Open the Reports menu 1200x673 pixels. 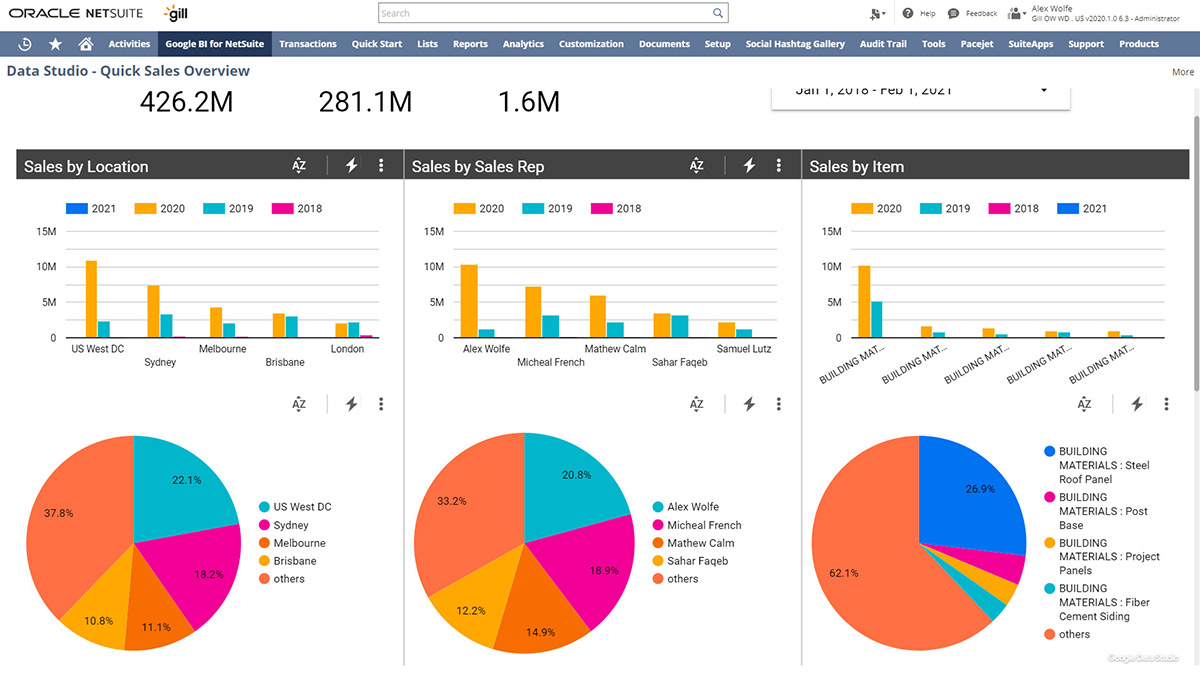[x=470, y=44]
